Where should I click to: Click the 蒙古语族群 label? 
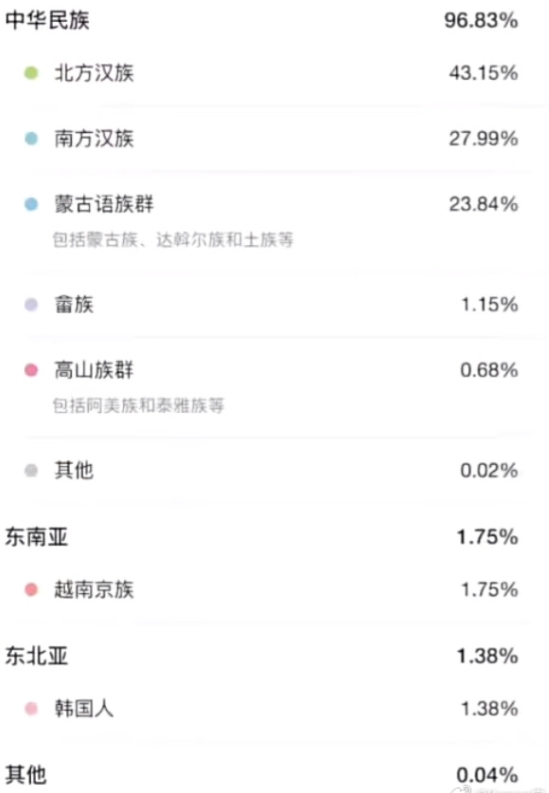pyautogui.click(x=104, y=204)
